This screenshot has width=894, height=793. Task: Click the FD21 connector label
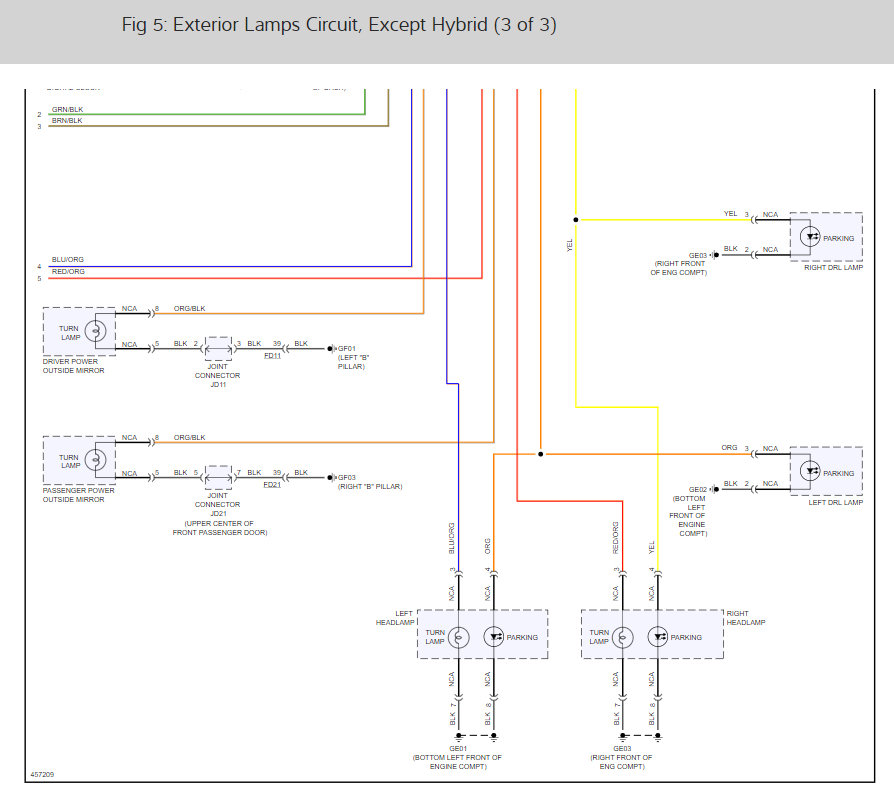click(x=272, y=485)
